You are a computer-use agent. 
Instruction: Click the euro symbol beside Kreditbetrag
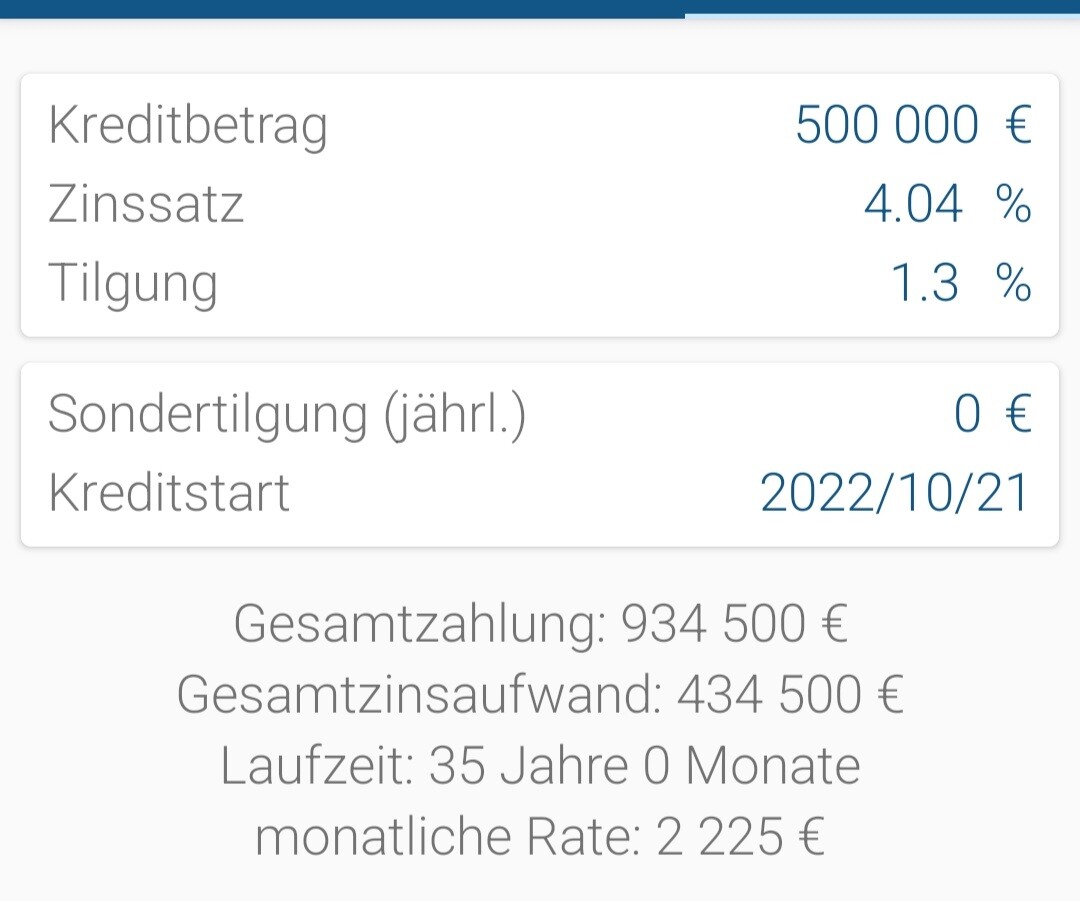coord(1017,126)
